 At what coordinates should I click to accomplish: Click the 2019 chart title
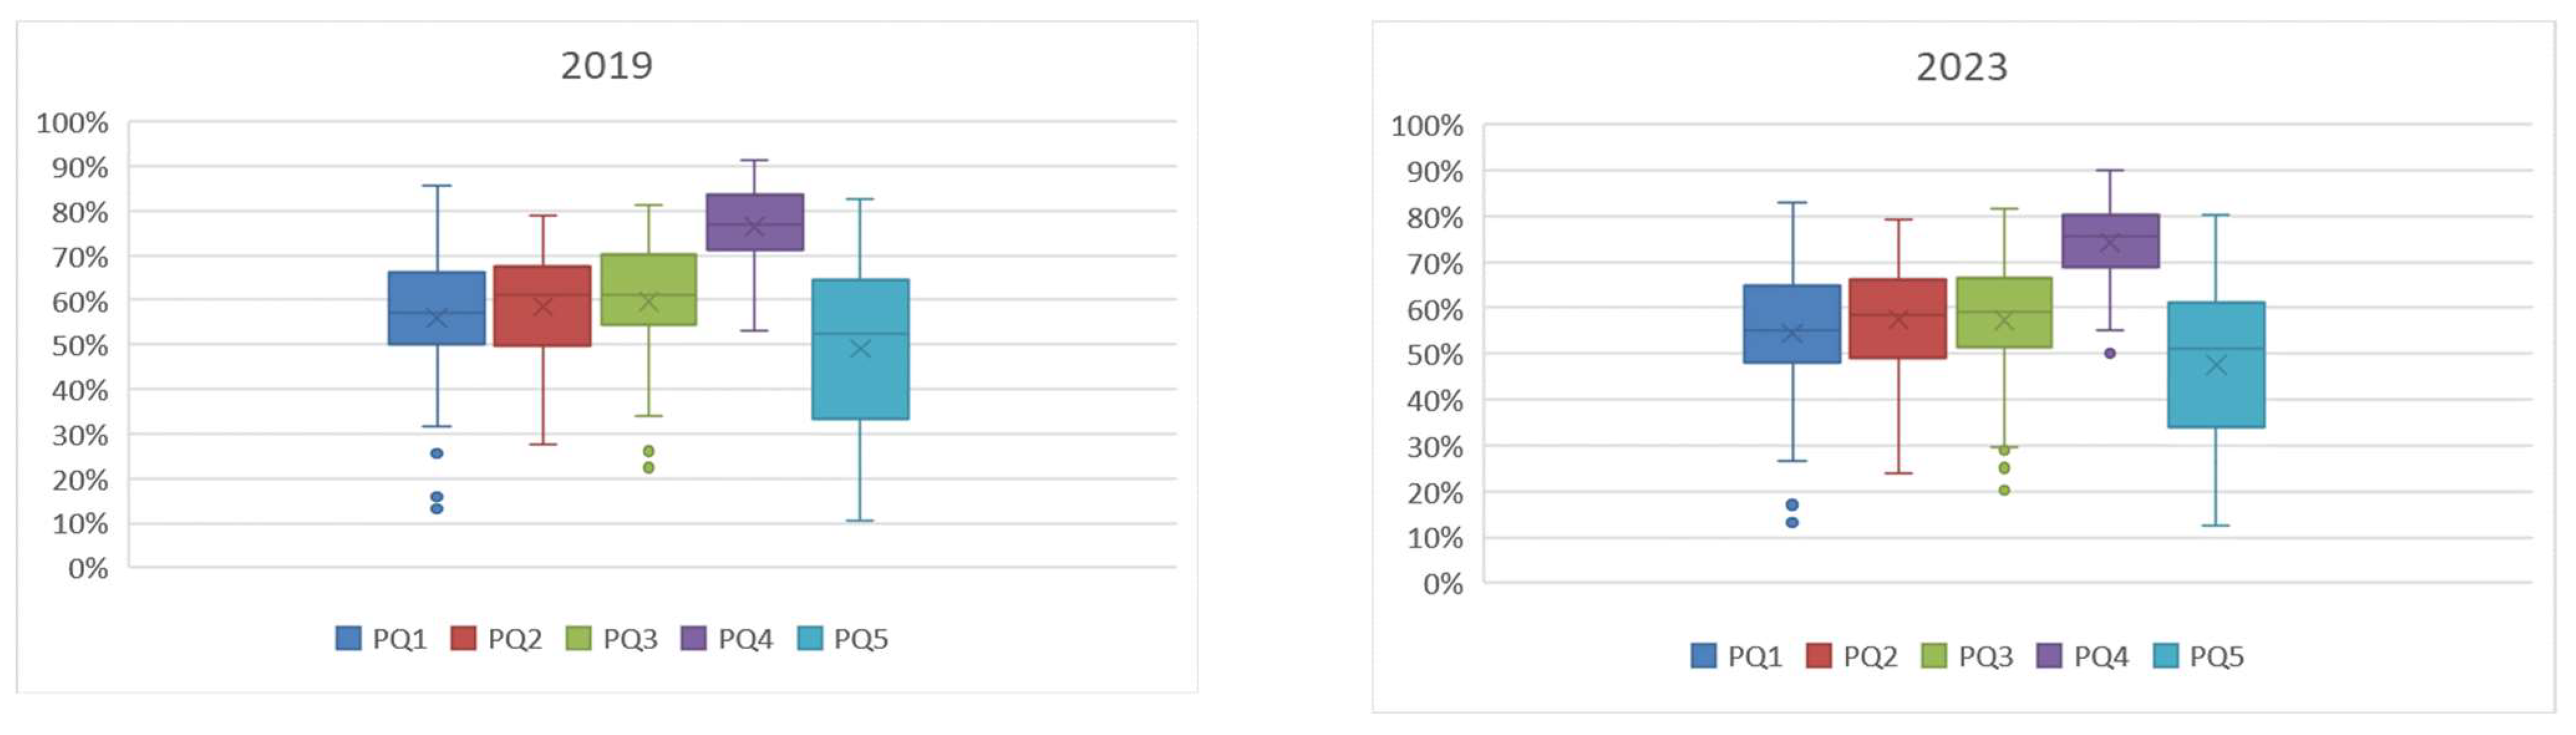tap(606, 66)
